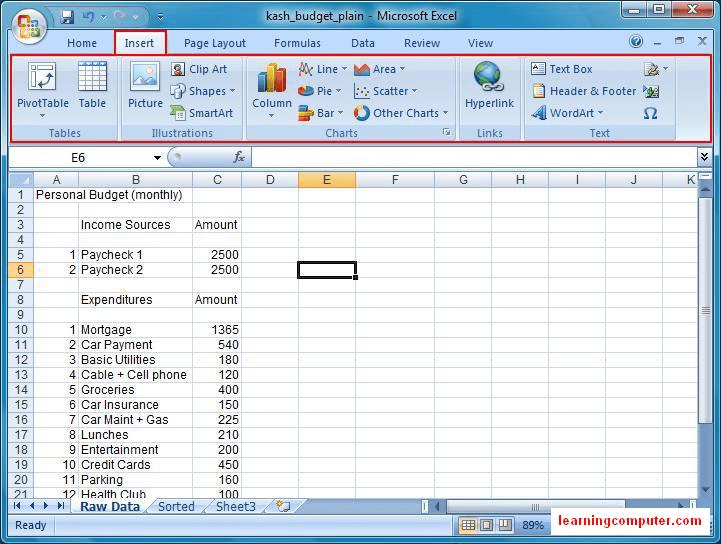The height and width of the screenshot is (544, 721).
Task: Insert a Table
Action: click(92, 86)
